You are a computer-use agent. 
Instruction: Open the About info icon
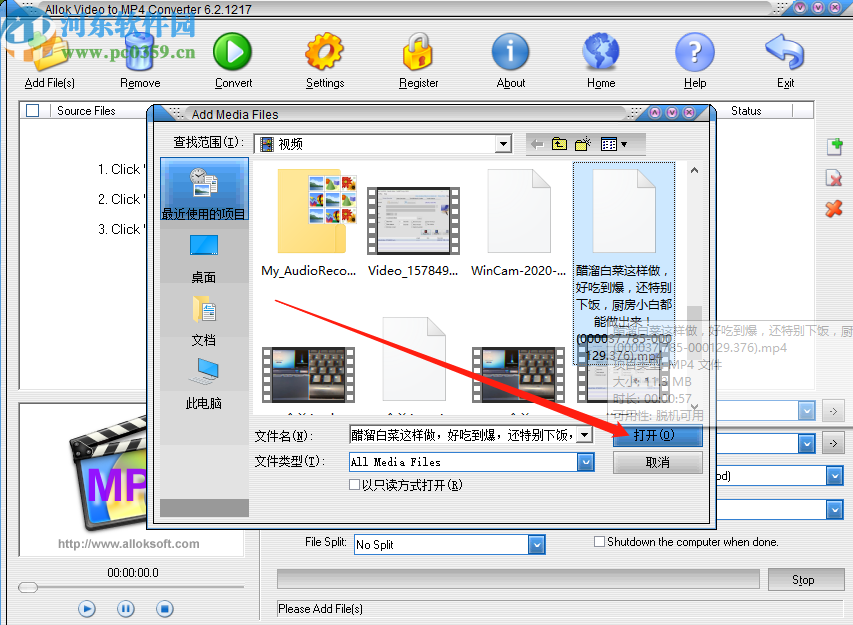tap(510, 50)
